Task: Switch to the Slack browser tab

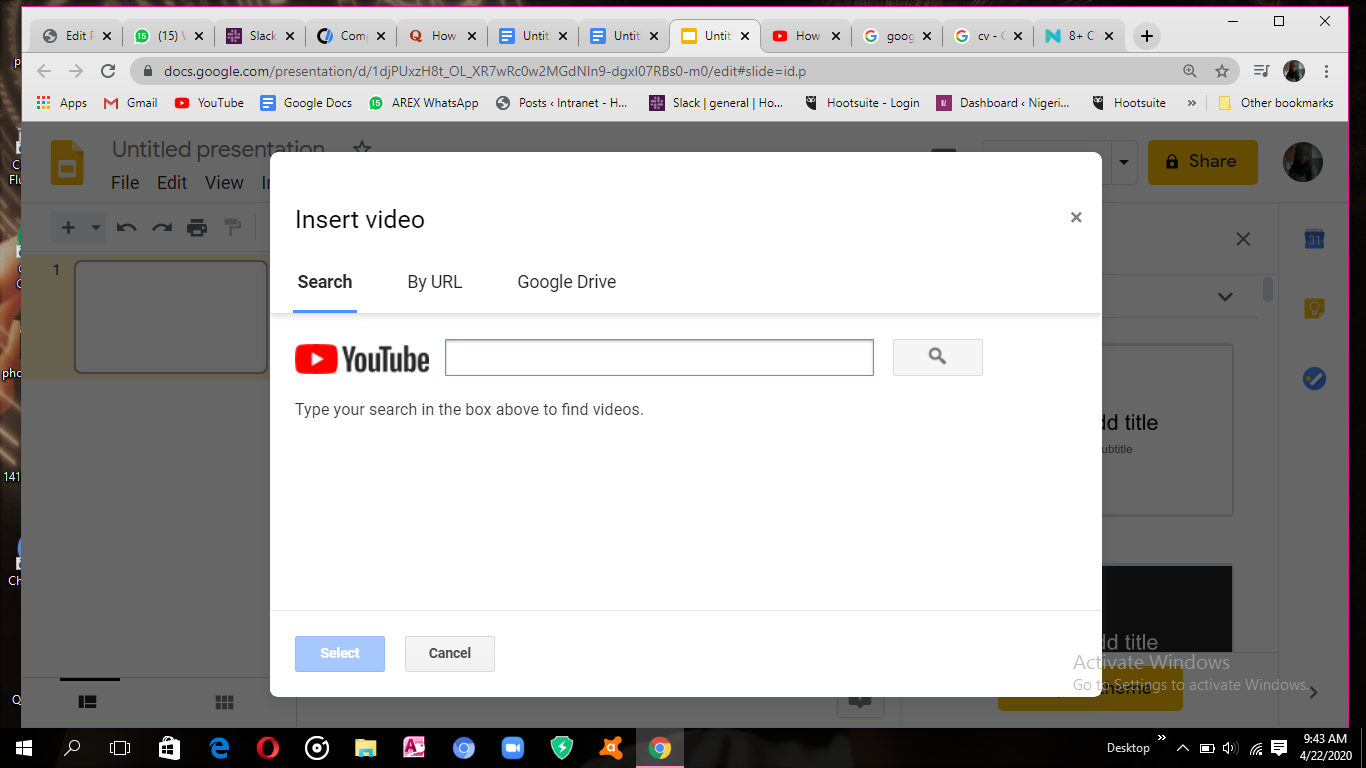Action: (x=261, y=36)
